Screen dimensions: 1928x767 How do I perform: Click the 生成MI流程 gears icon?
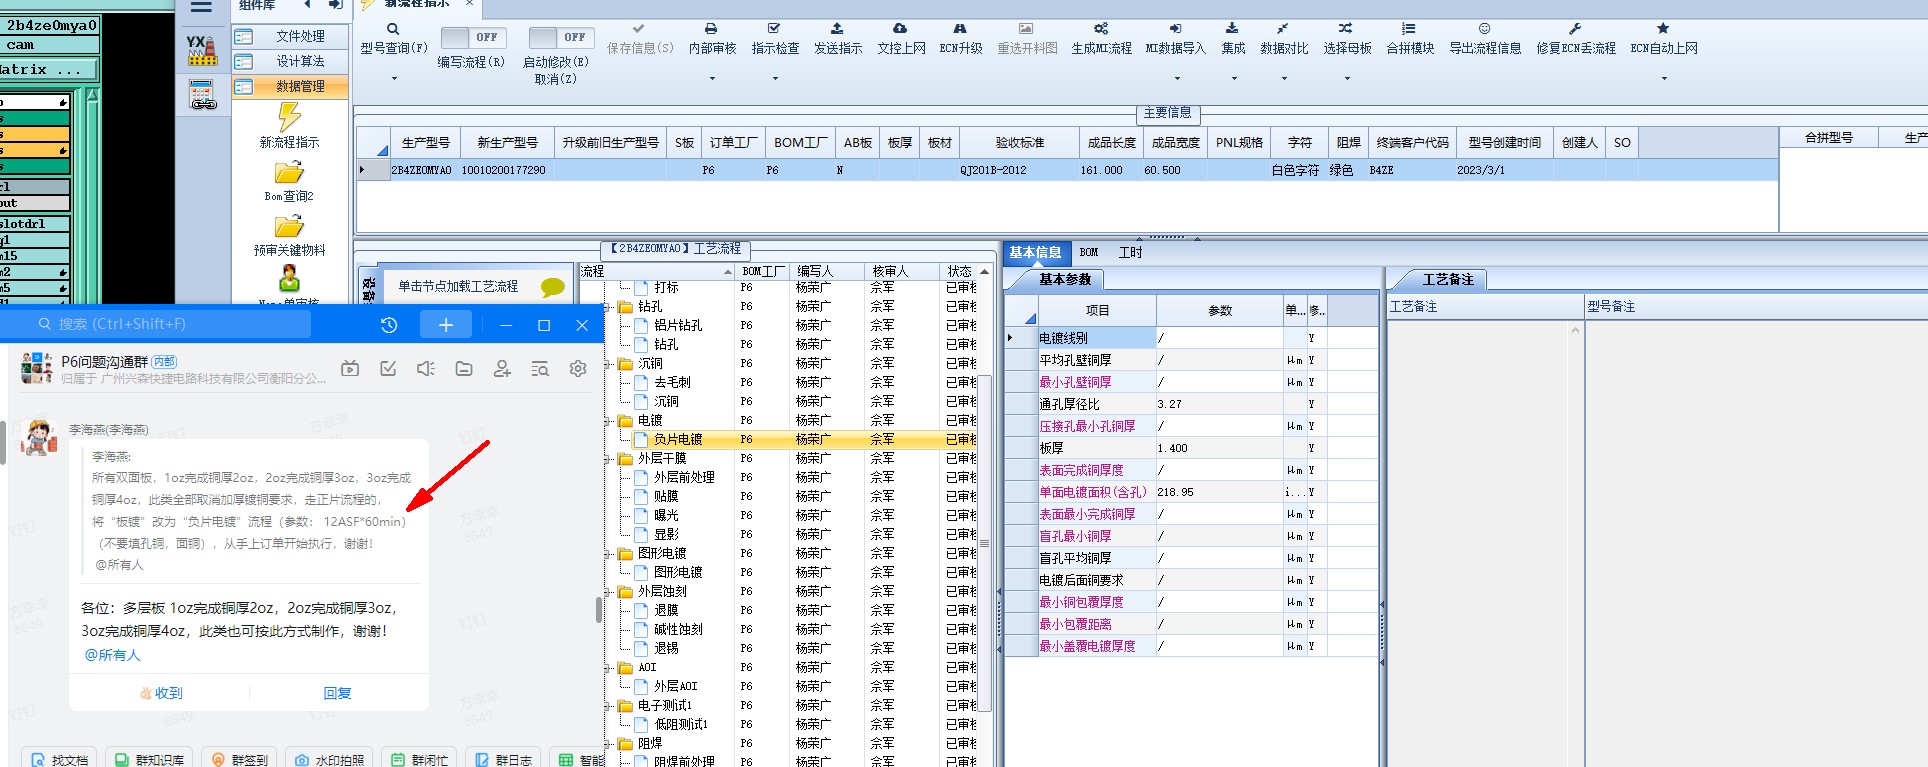click(1101, 29)
